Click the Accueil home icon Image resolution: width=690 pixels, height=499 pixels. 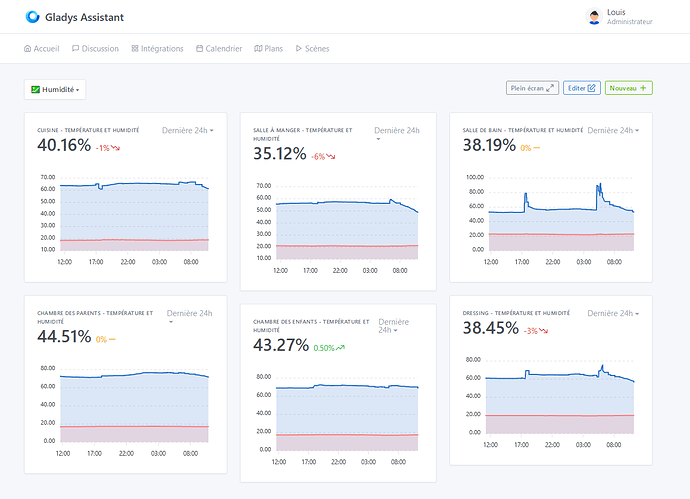(27, 48)
